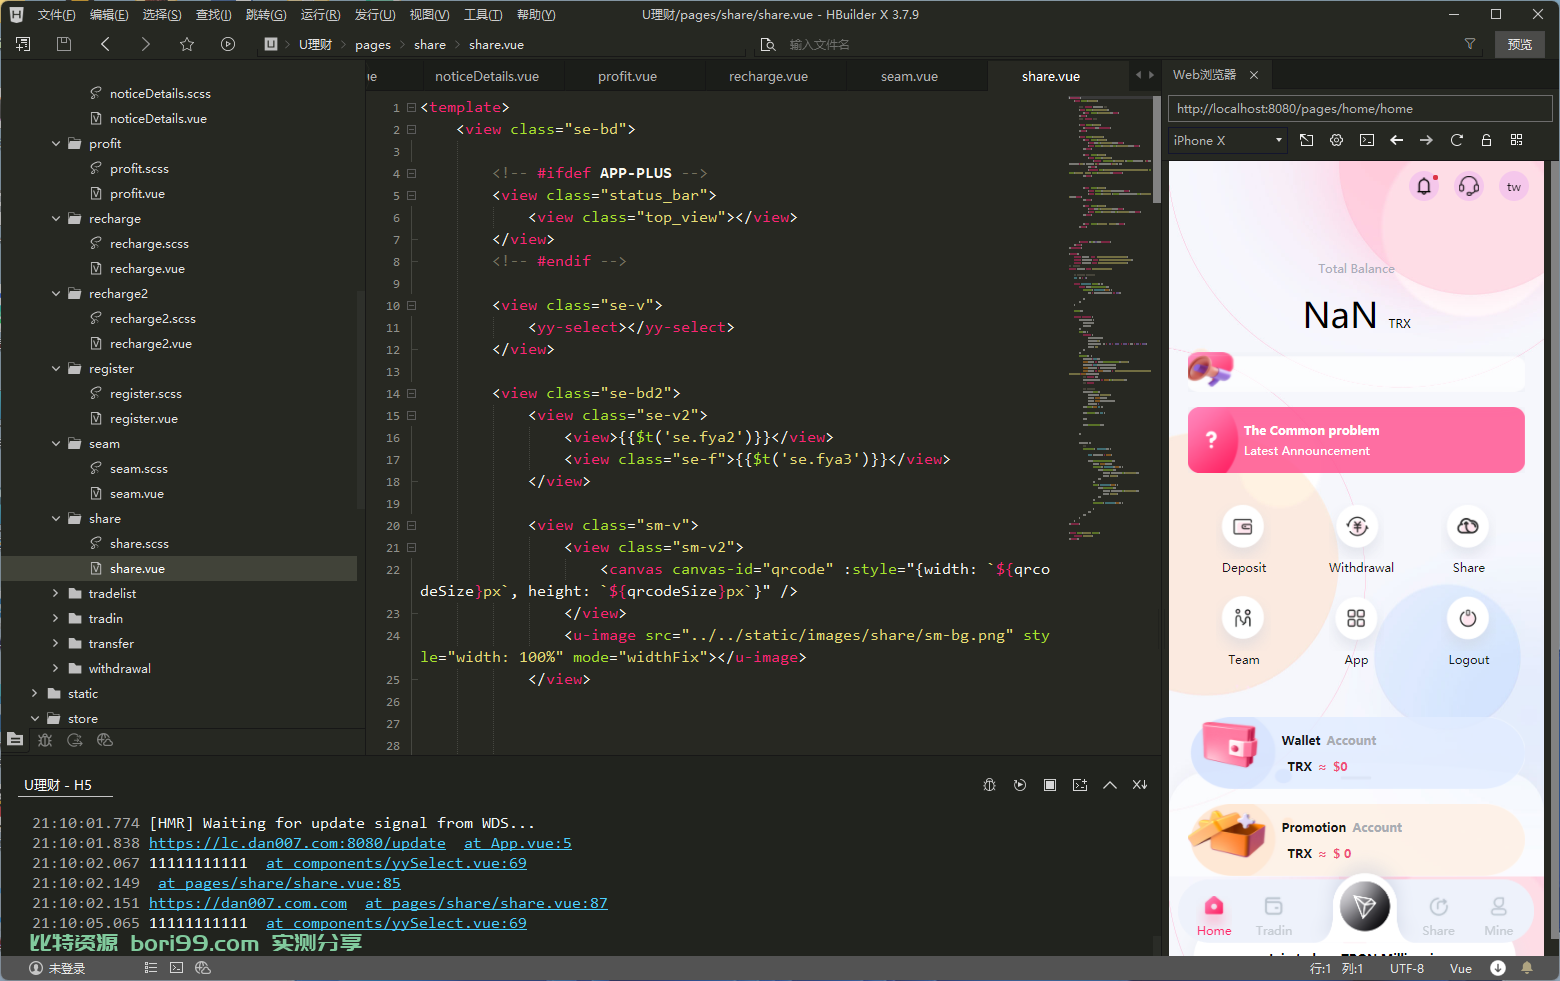Switch to noticeDetails.vue tab
The width and height of the screenshot is (1560, 981).
click(x=487, y=76)
